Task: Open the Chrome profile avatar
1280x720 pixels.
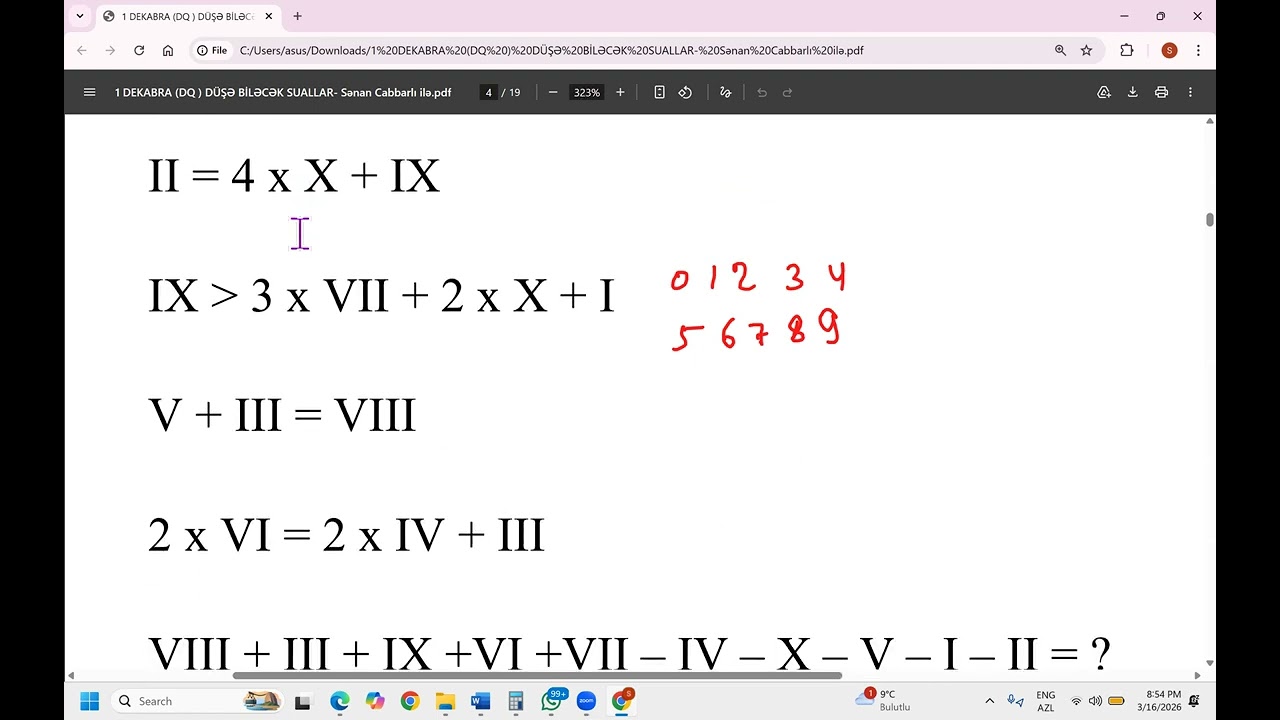Action: click(1169, 50)
